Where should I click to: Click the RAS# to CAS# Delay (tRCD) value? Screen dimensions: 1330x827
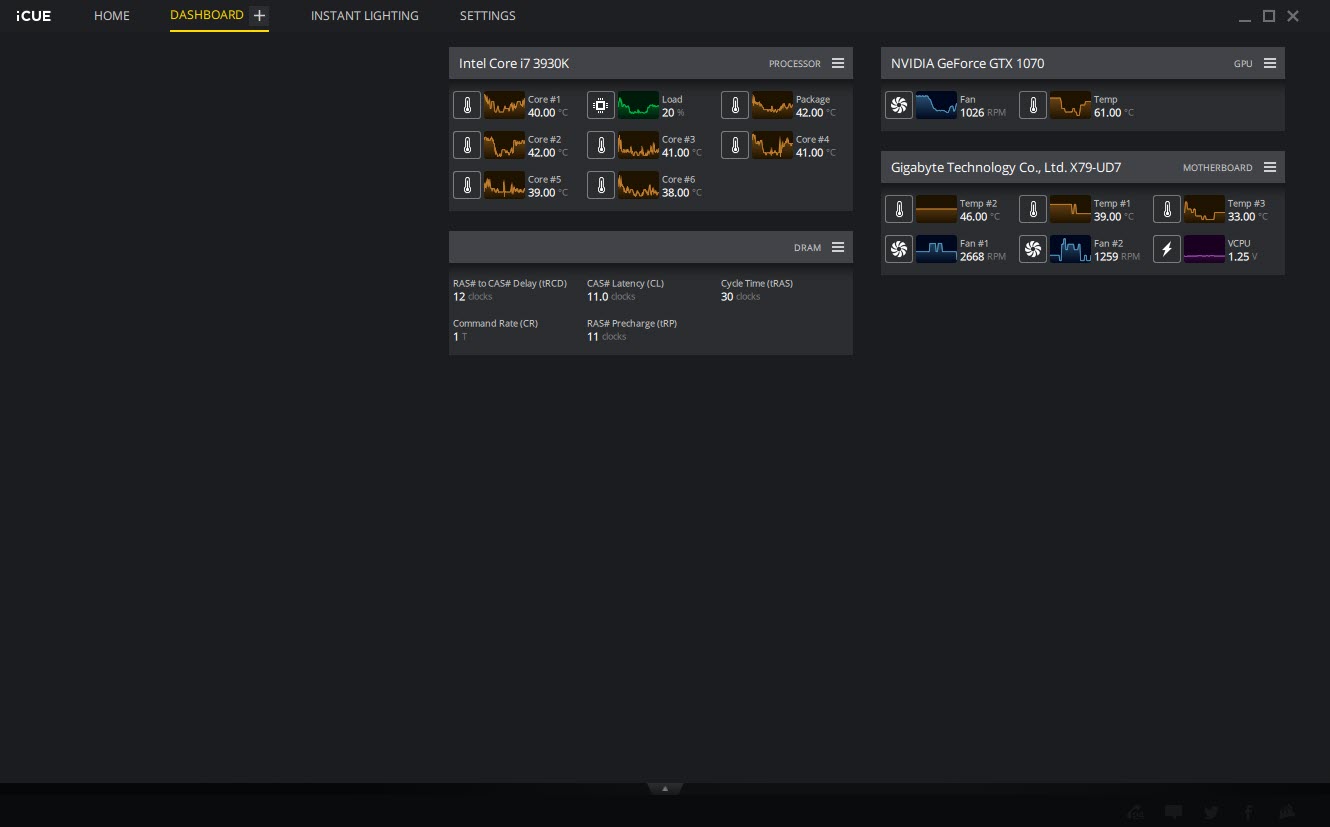(x=473, y=297)
